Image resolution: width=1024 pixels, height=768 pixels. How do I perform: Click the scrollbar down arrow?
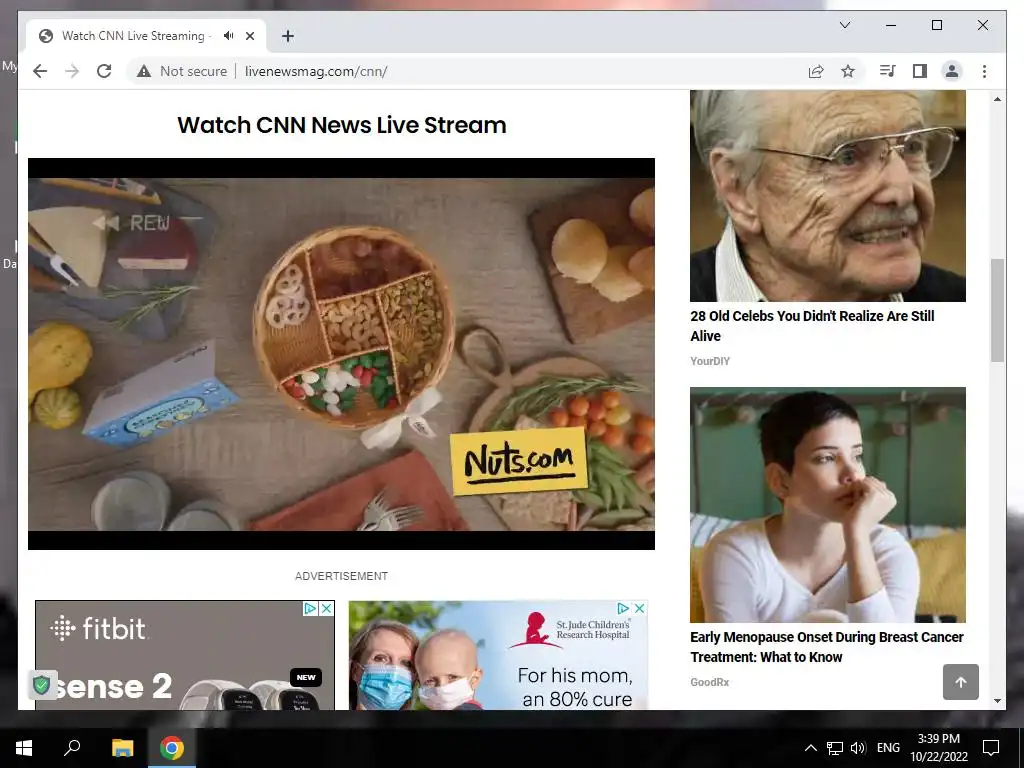coord(997,701)
